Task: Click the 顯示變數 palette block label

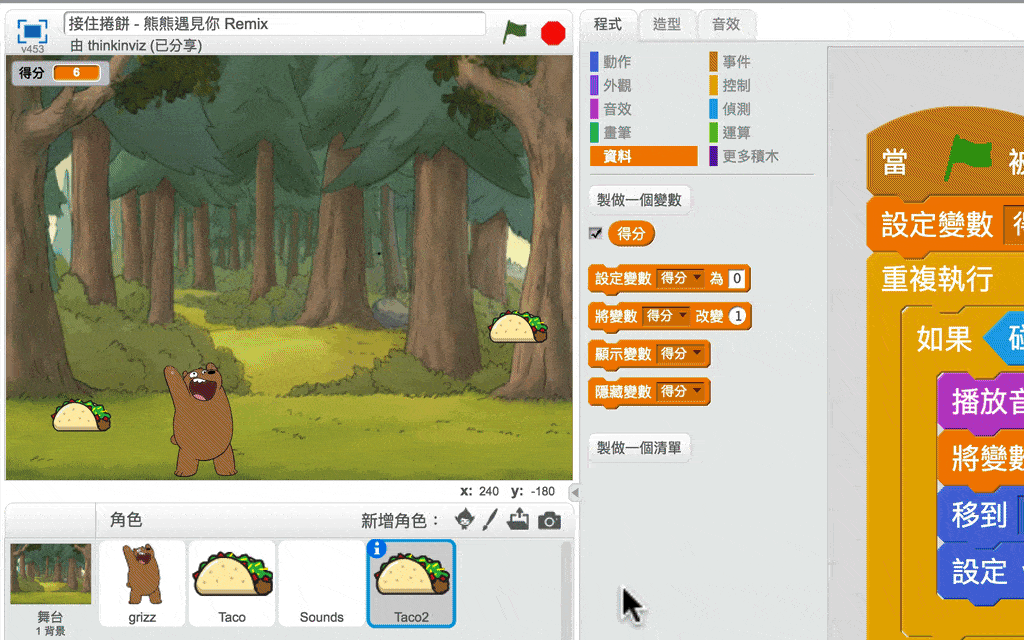Action: point(623,354)
